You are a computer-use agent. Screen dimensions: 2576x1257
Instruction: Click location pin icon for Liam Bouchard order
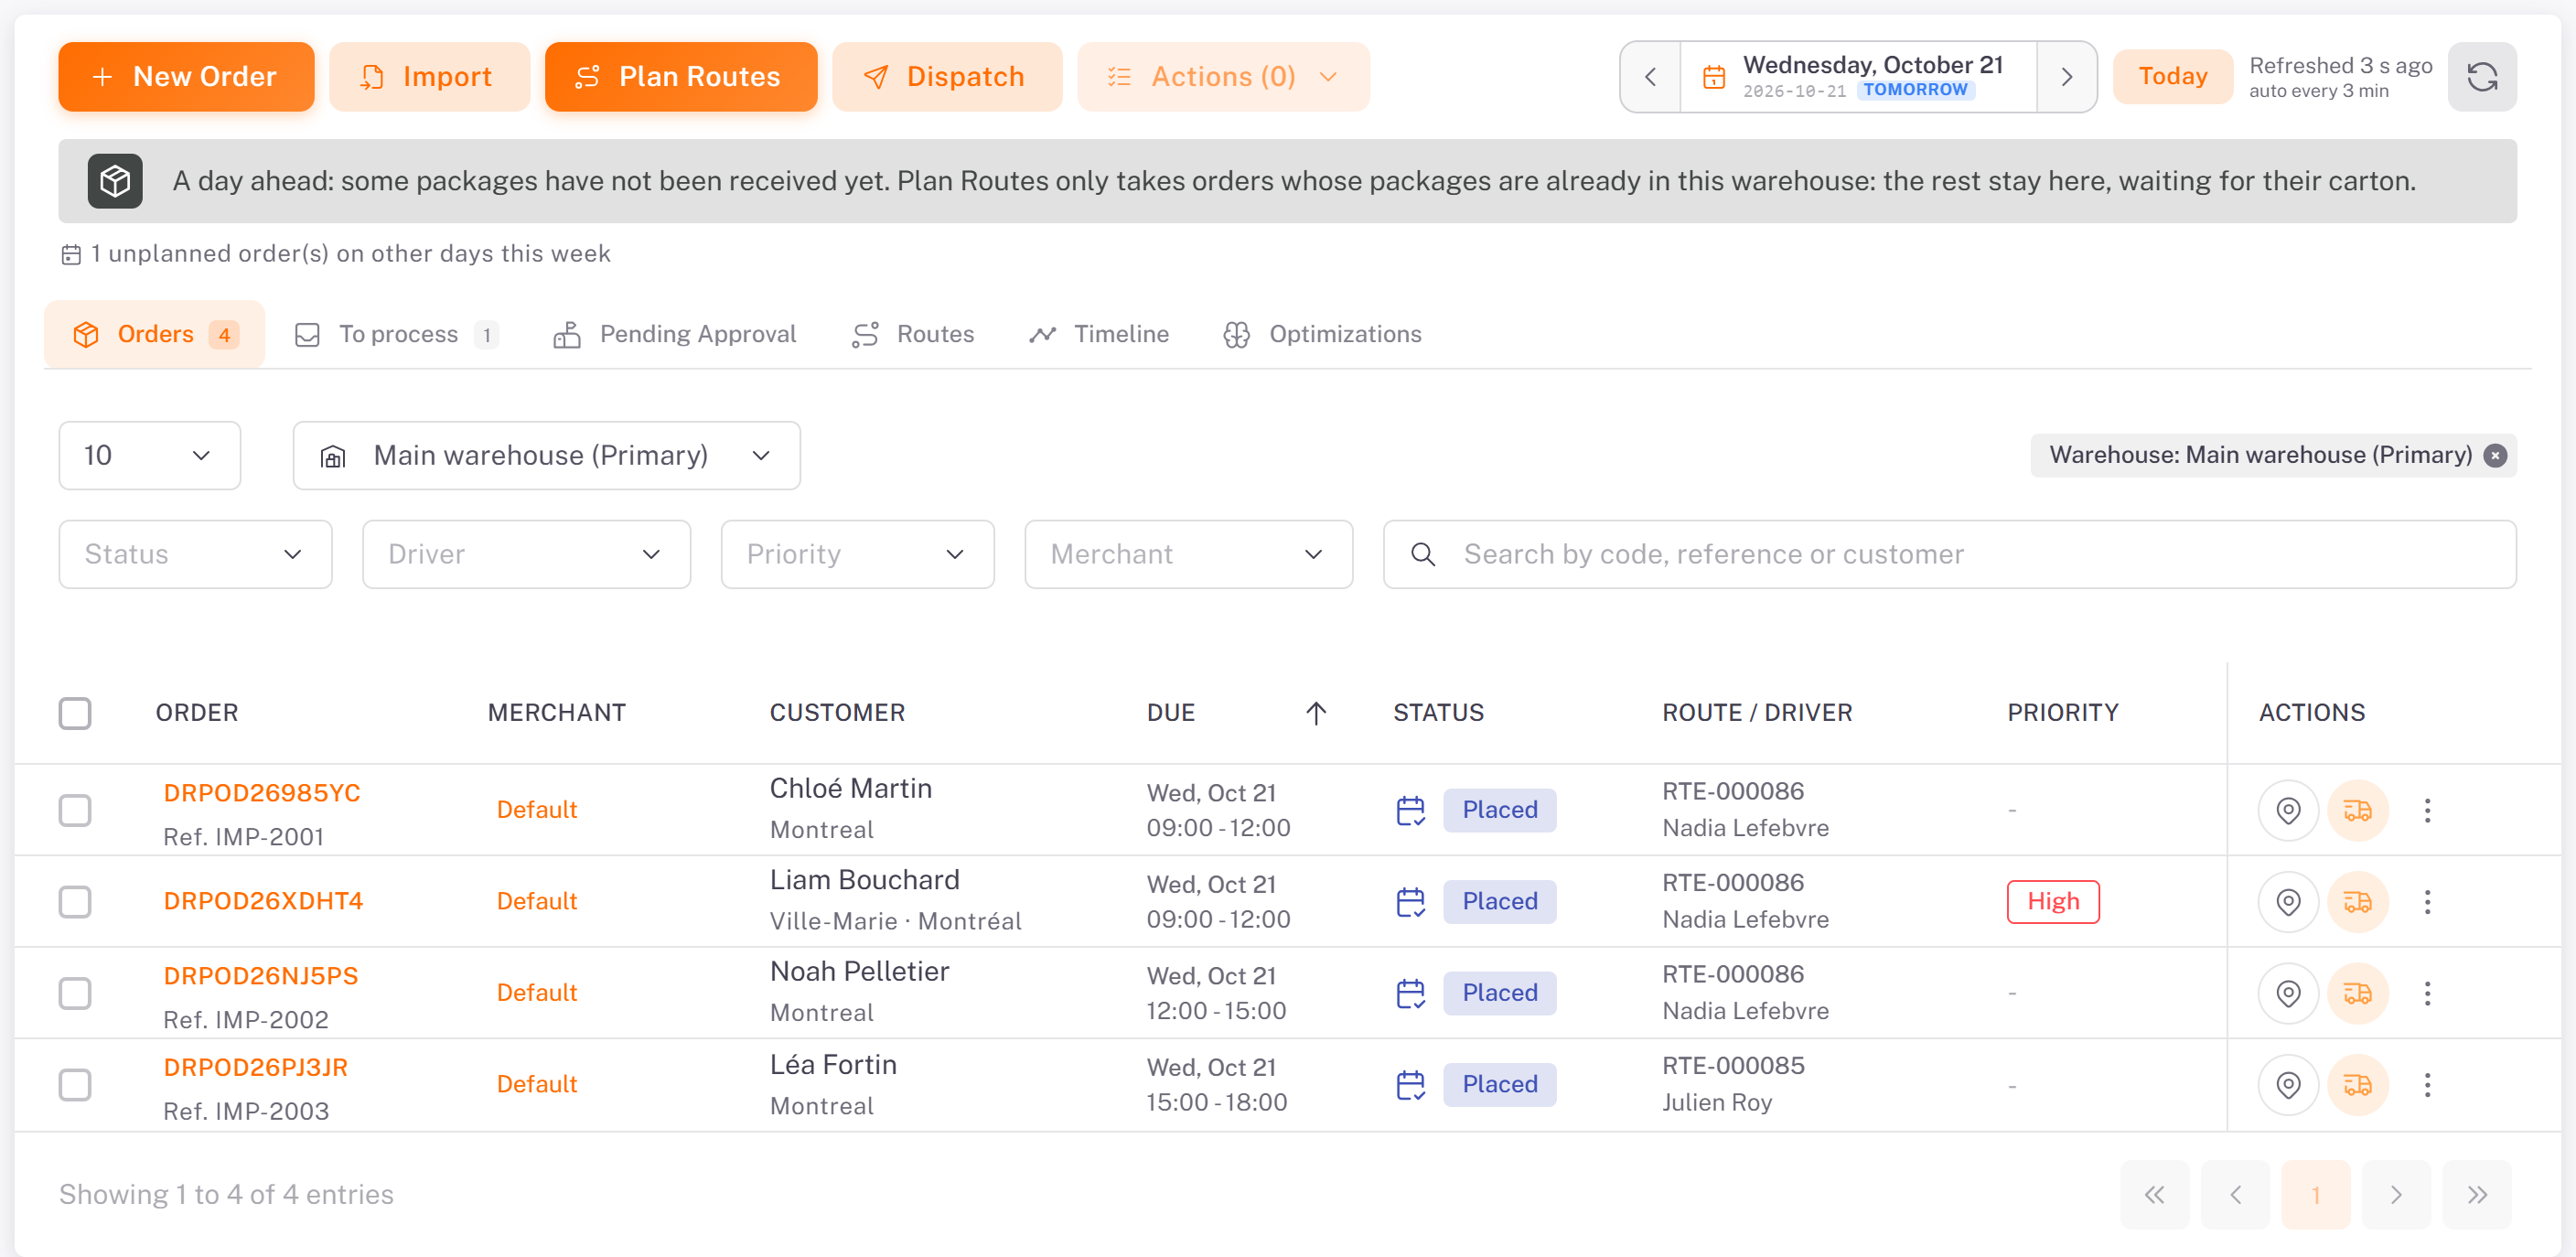(2288, 902)
